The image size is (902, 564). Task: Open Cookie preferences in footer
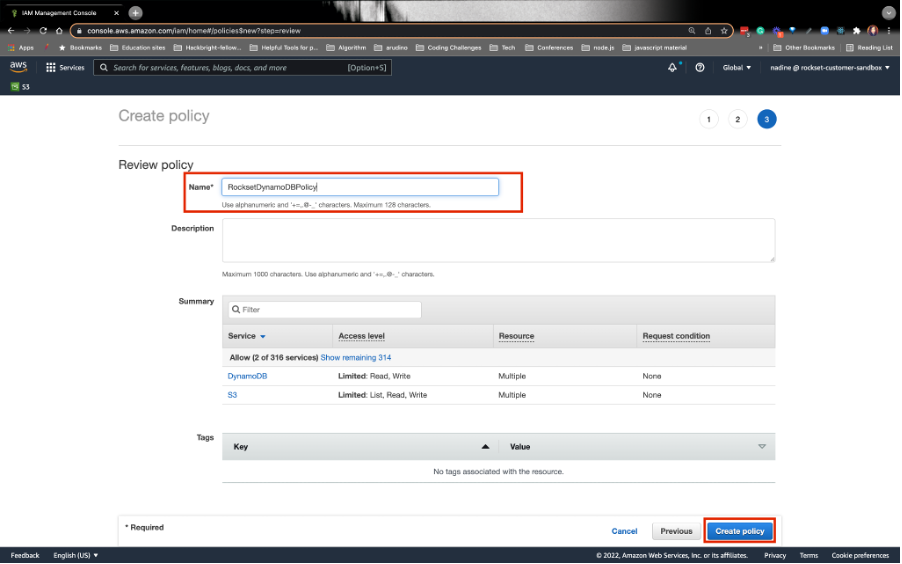pyautogui.click(x=860, y=555)
